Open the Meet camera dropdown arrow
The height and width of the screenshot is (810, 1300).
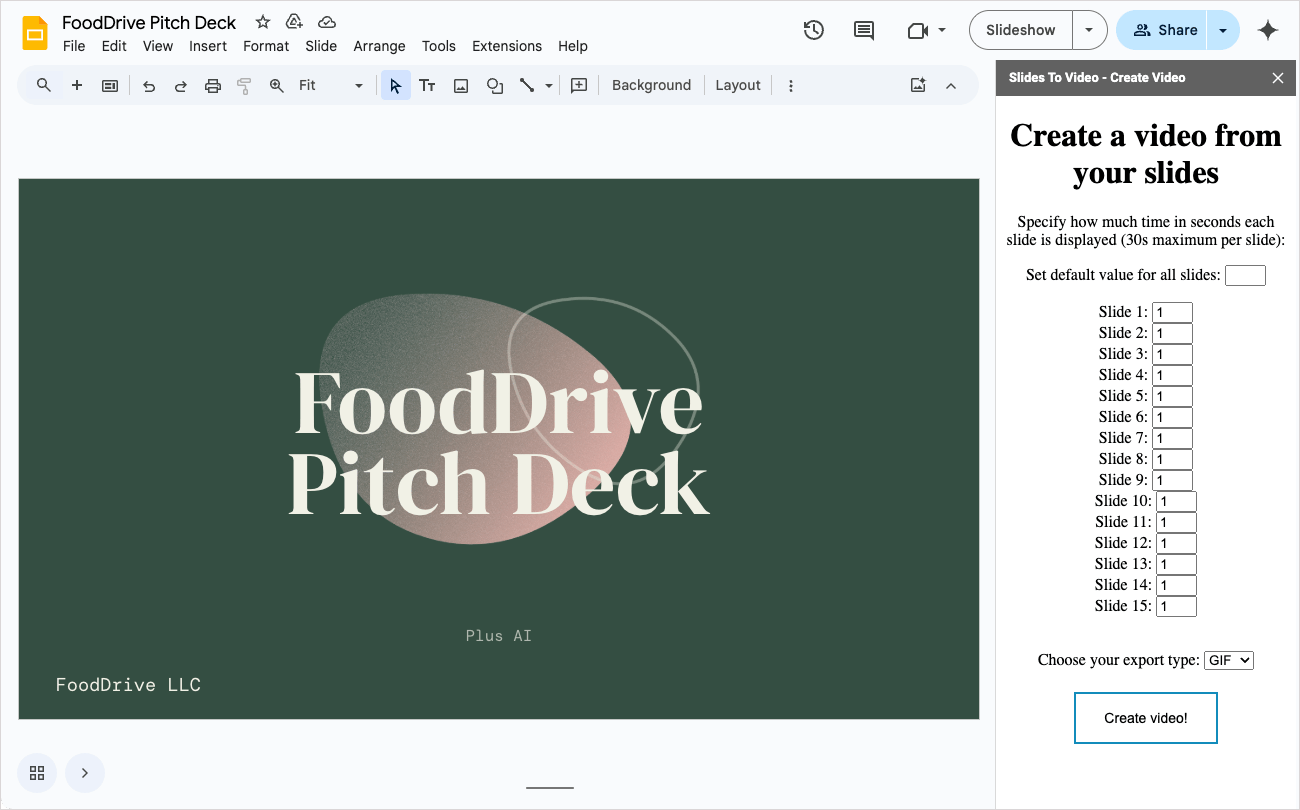[942, 30]
